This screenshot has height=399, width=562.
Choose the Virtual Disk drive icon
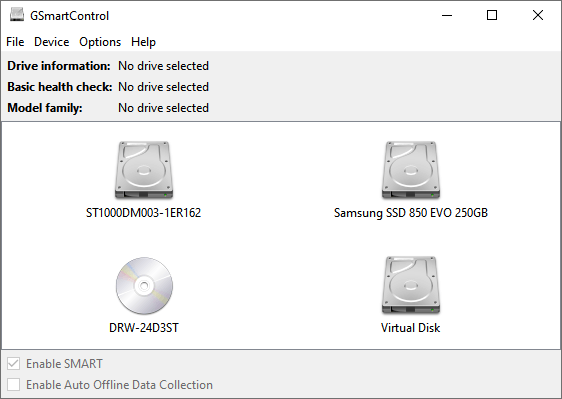(411, 285)
